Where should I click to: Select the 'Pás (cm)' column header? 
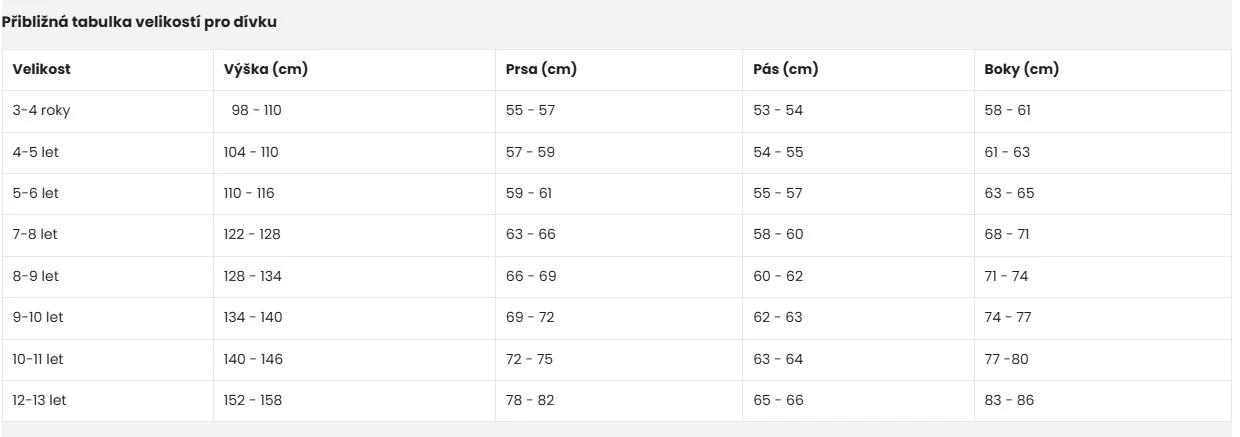pyautogui.click(x=785, y=70)
